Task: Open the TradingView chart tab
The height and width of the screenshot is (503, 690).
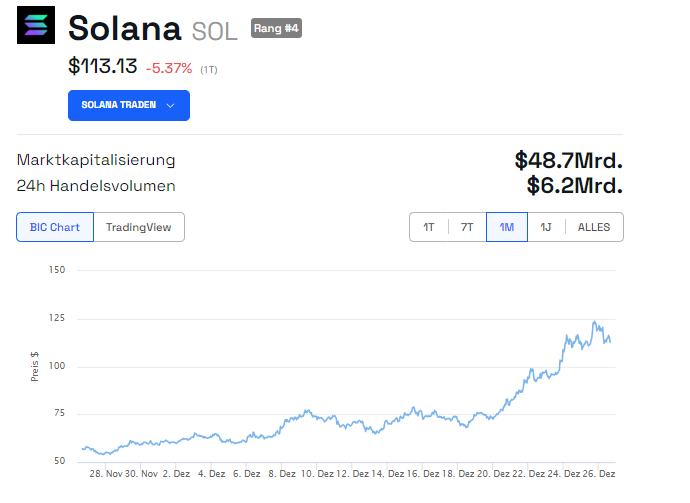Action: coord(139,227)
